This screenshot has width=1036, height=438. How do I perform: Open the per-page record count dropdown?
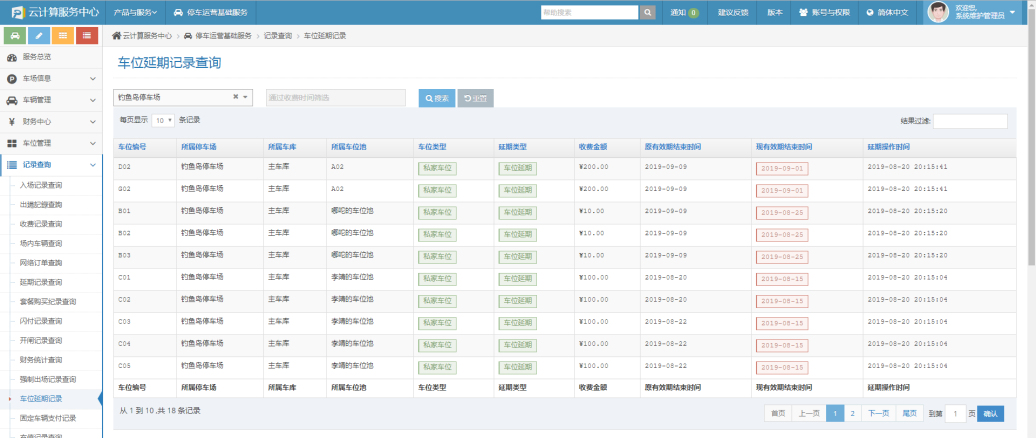163,119
